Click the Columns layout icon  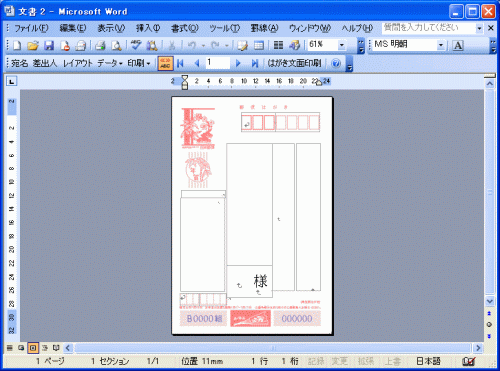click(x=278, y=45)
